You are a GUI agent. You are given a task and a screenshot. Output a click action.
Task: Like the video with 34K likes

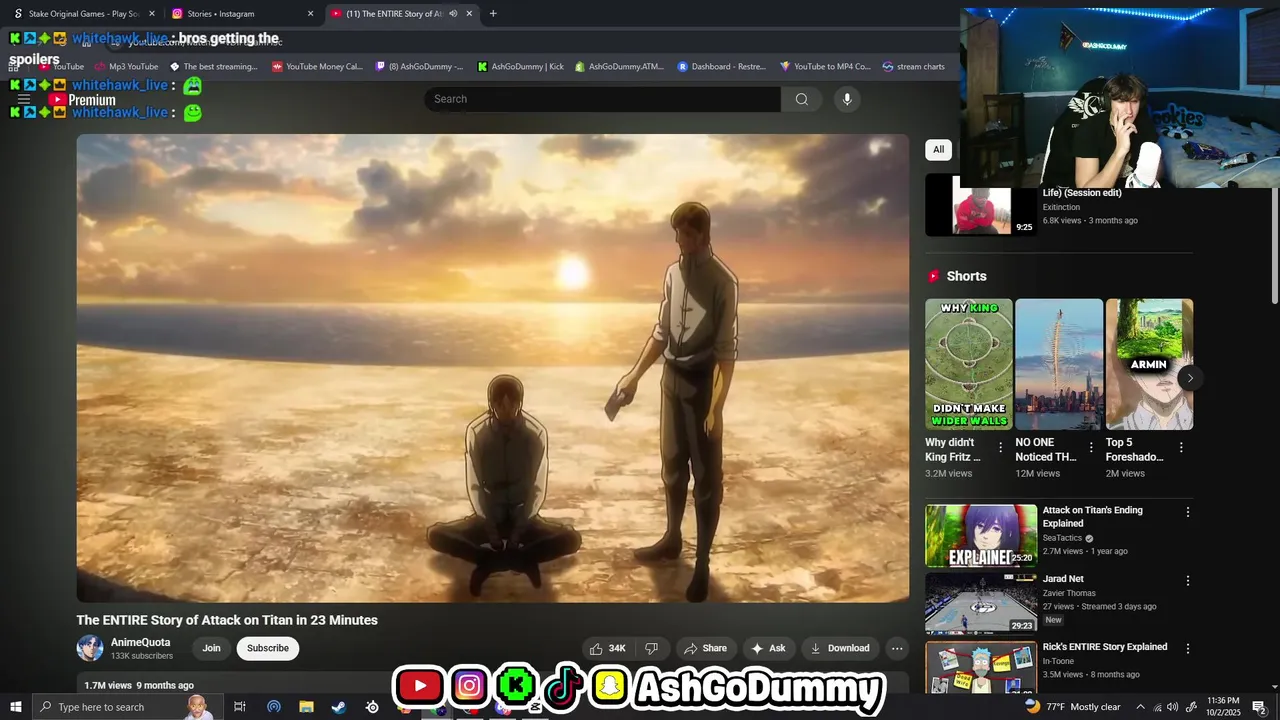(608, 648)
